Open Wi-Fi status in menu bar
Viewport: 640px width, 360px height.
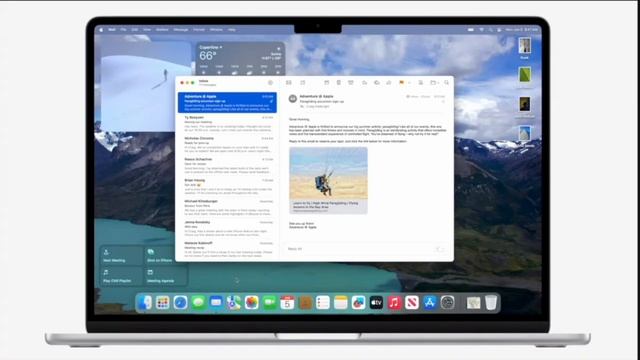[481, 30]
